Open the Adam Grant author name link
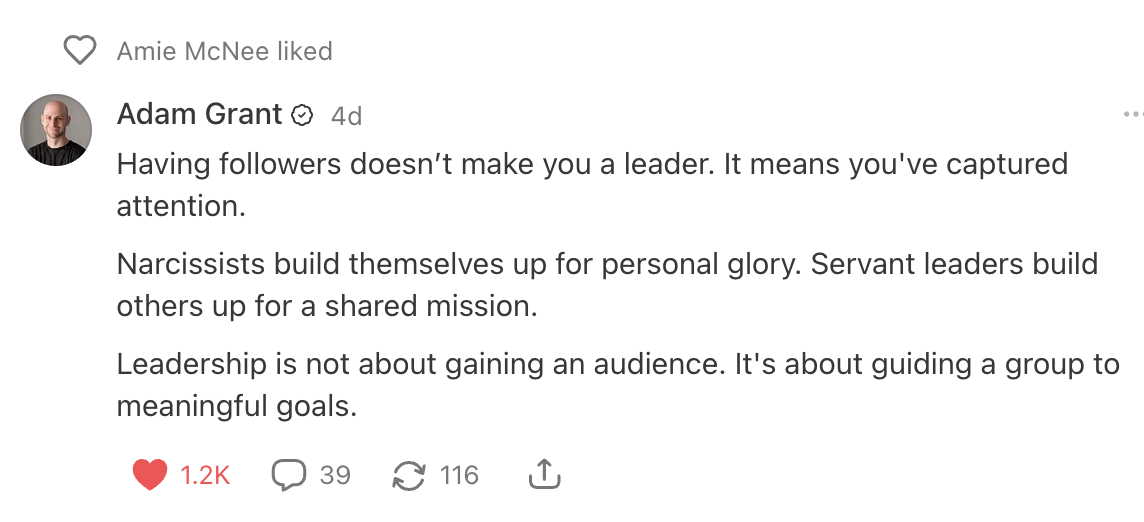The height and width of the screenshot is (522, 1144). [199, 115]
